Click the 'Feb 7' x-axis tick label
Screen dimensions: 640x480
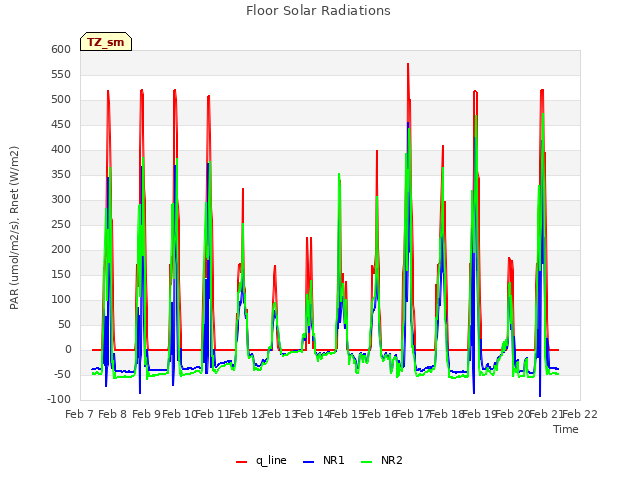point(80,414)
